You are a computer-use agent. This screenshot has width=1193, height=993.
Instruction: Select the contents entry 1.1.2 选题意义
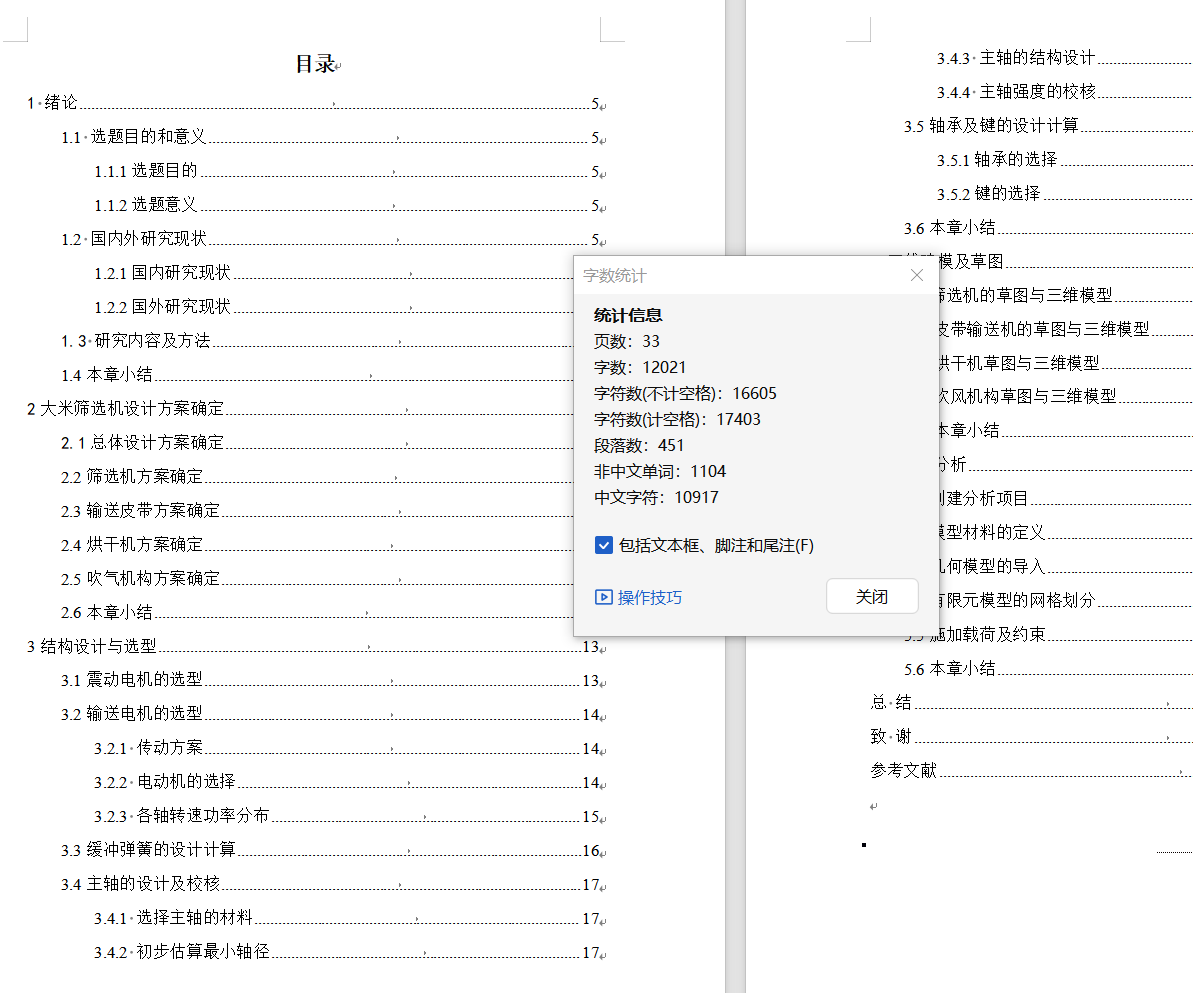(x=351, y=205)
